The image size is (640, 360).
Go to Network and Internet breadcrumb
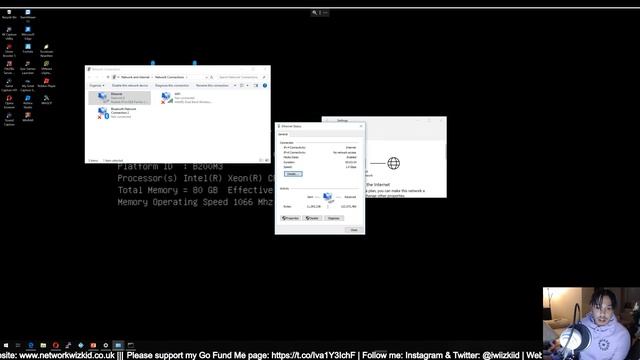click(135, 77)
